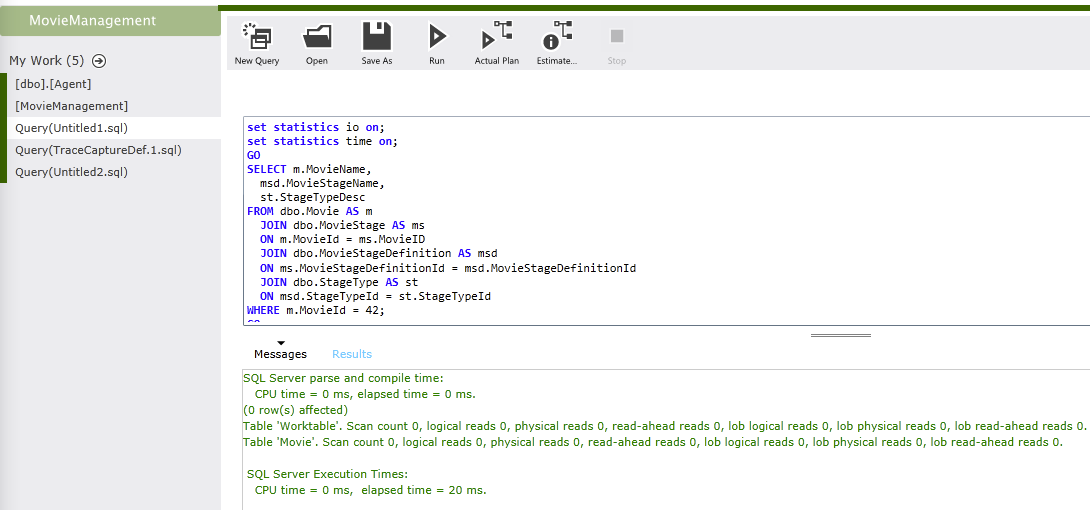Click 'SQL Server Execution Times:' message
Screen dimensions: 1090x510
(328, 475)
